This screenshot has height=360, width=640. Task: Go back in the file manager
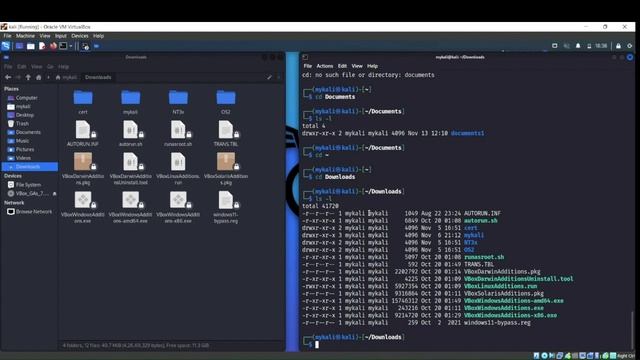[x=8, y=77]
